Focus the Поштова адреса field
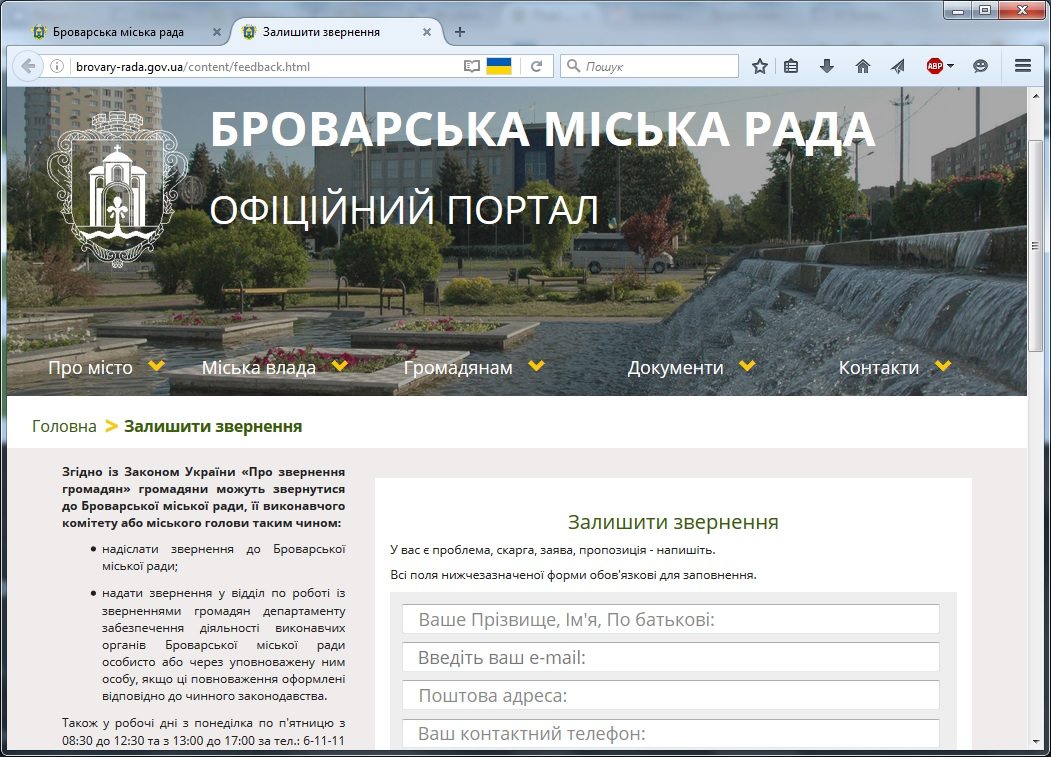The height and width of the screenshot is (757, 1051). coord(671,695)
